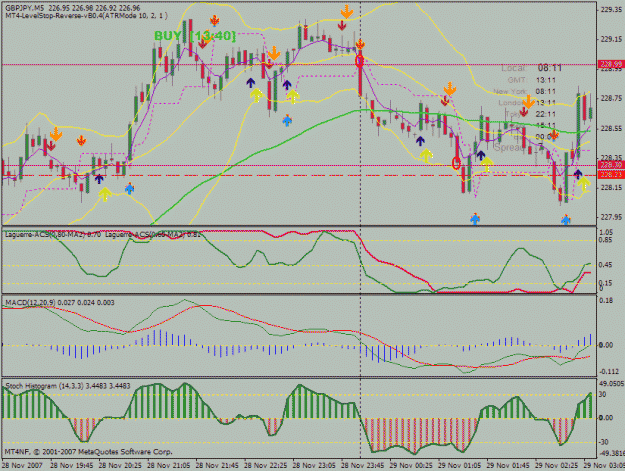The image size is (625, 471).
Task: Click 28 Nov 19:45 time label
Action: pyautogui.click(x=72, y=465)
